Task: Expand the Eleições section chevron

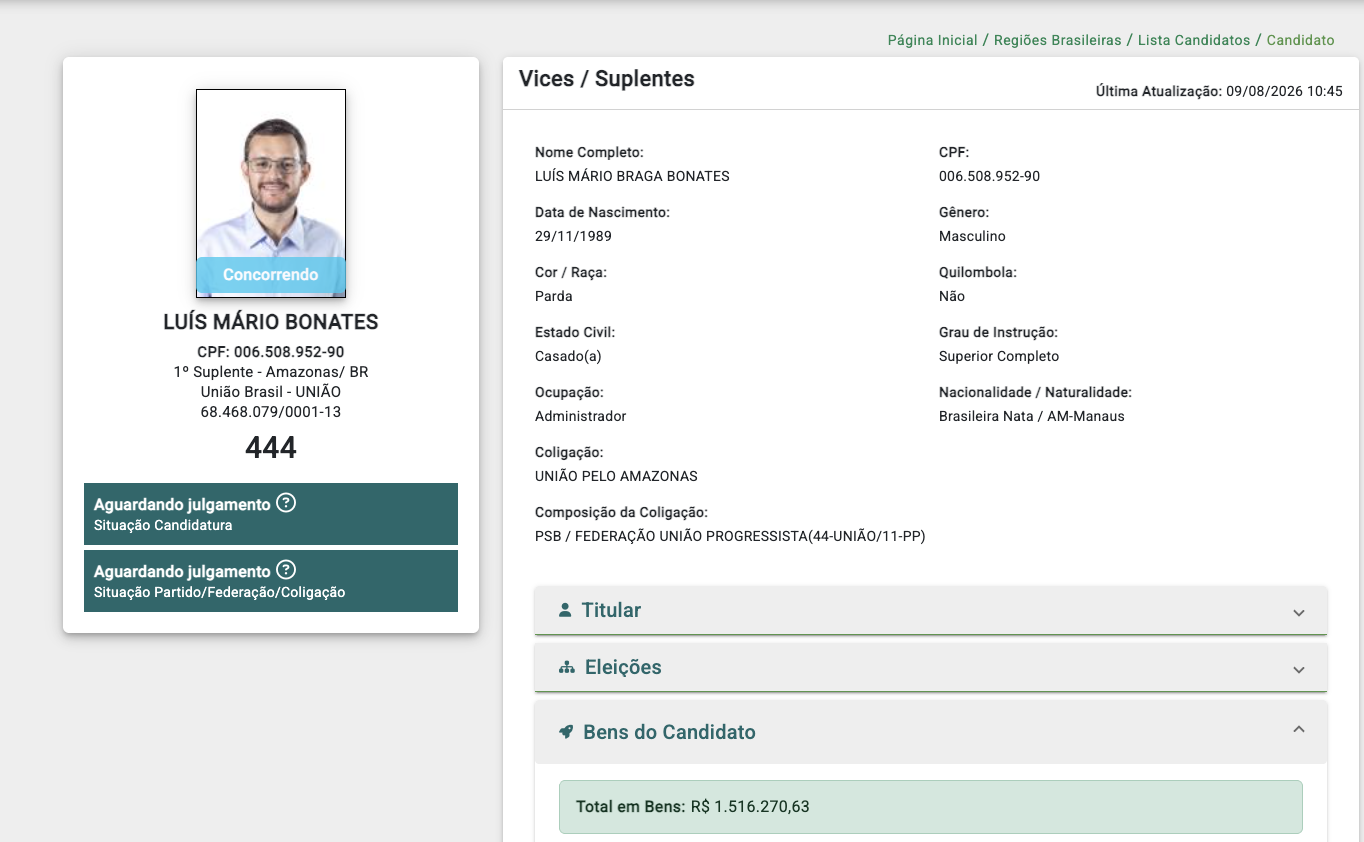Action: (1299, 669)
